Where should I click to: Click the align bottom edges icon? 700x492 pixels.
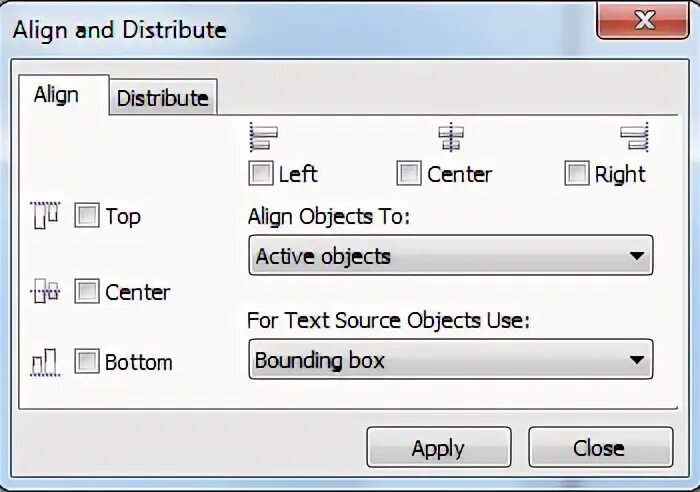point(46,361)
